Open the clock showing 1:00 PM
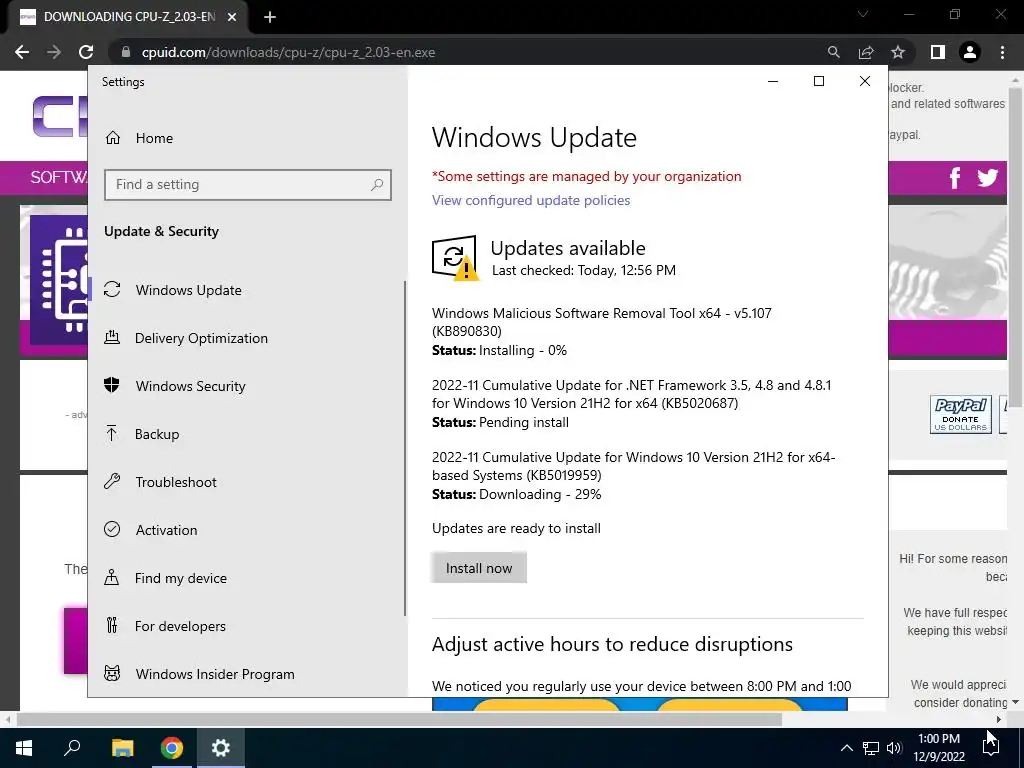Viewport: 1024px width, 768px height. (x=939, y=748)
